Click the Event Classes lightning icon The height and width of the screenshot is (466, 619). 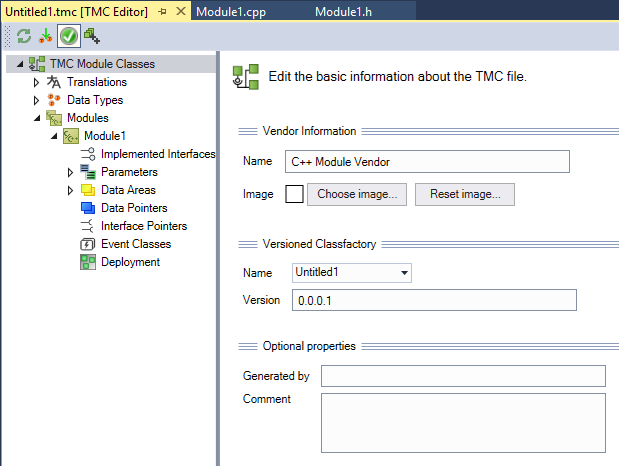point(87,244)
